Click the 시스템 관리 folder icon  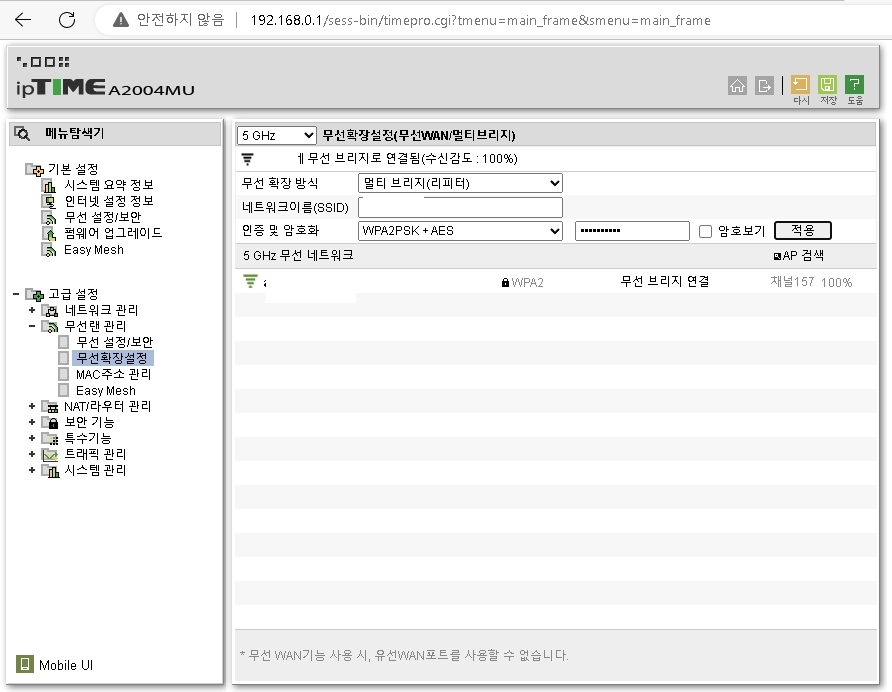(50, 471)
